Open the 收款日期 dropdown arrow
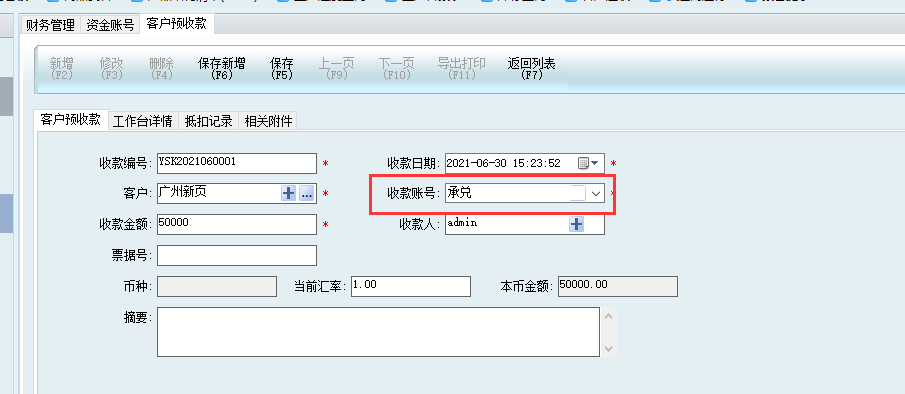The height and width of the screenshot is (394, 905). click(x=594, y=163)
